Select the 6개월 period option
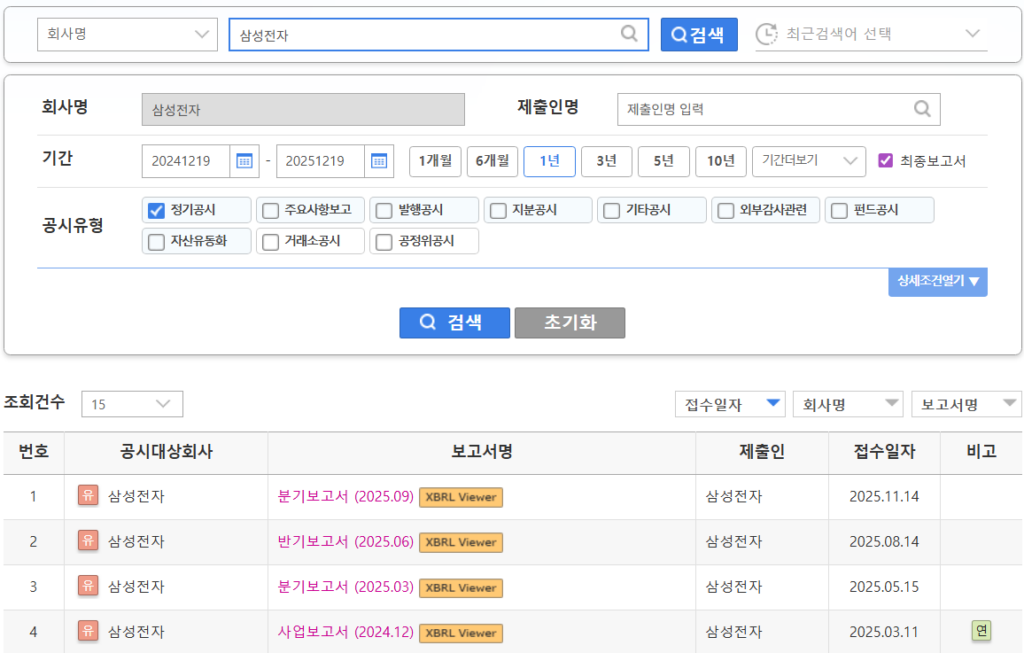 [x=492, y=161]
